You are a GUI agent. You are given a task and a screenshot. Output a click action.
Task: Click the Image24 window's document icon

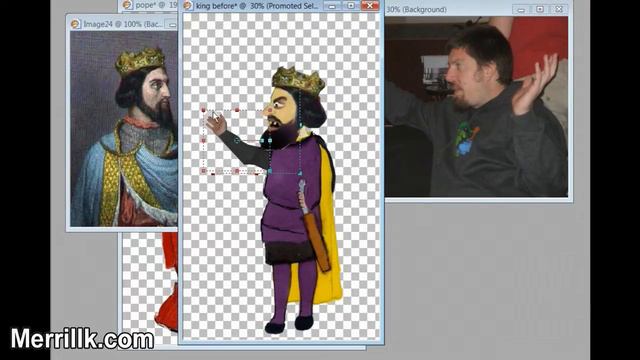(x=75, y=24)
